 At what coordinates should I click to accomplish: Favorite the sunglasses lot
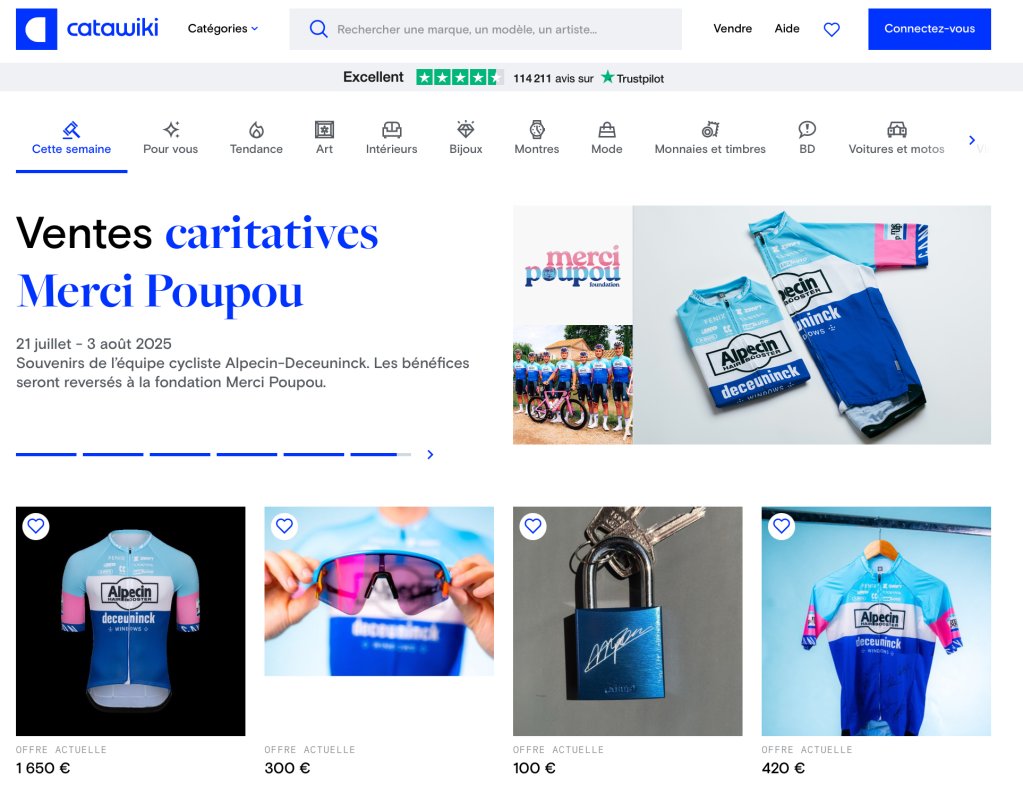point(284,526)
